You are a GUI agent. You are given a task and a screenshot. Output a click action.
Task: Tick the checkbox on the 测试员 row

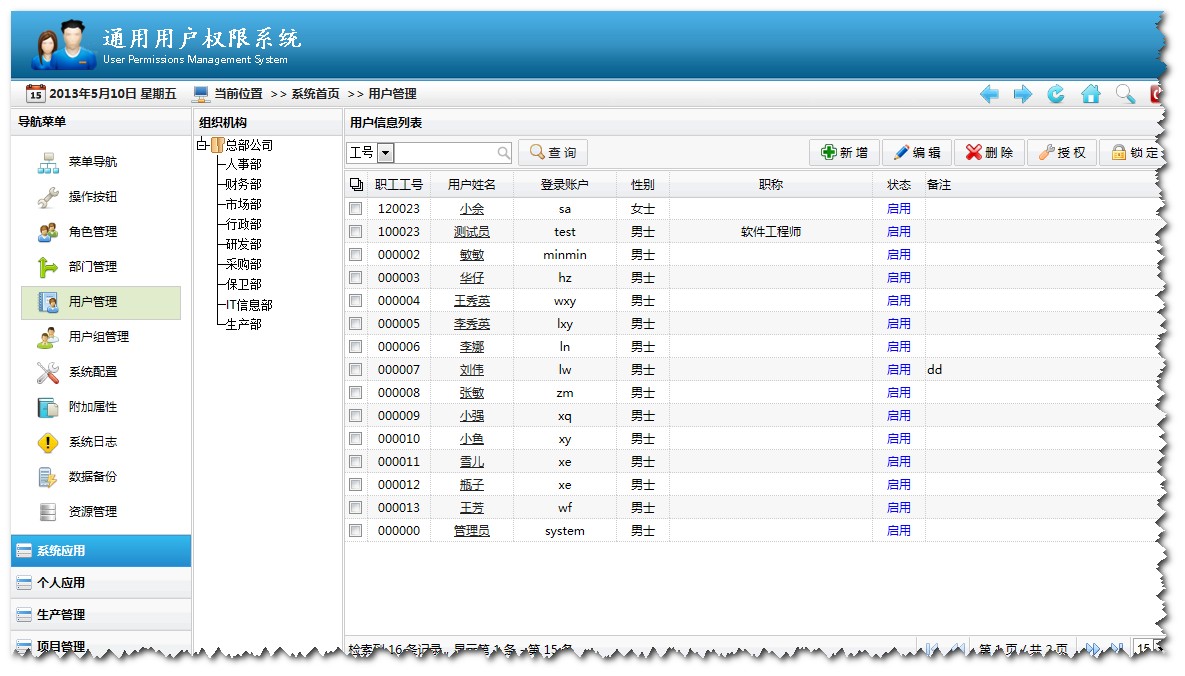[355, 231]
